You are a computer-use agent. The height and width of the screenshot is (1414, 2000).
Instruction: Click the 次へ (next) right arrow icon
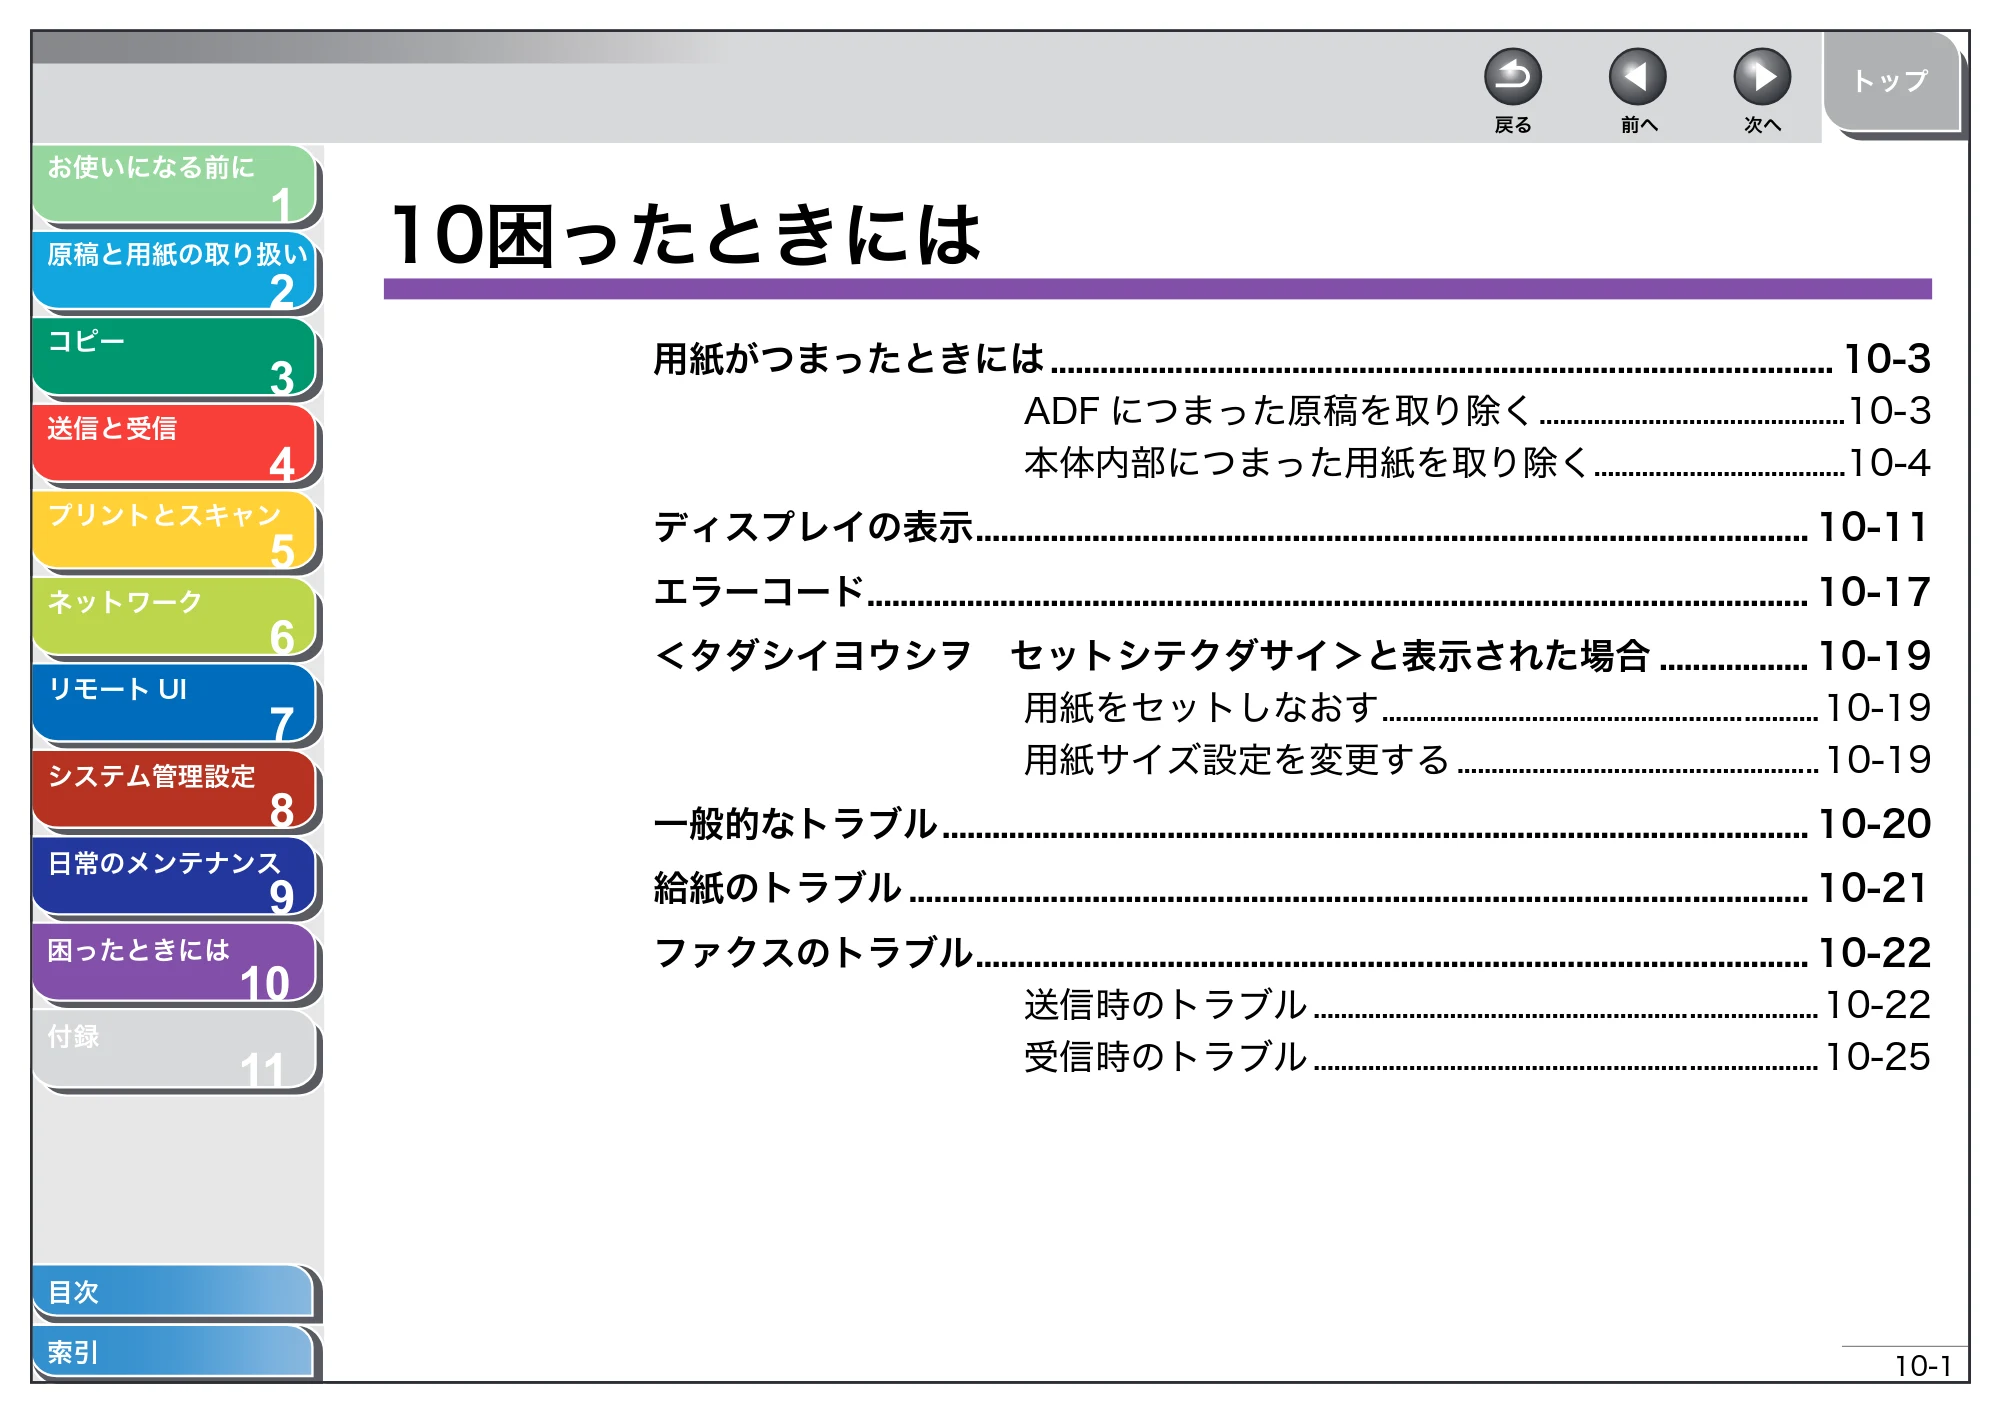[x=1761, y=77]
